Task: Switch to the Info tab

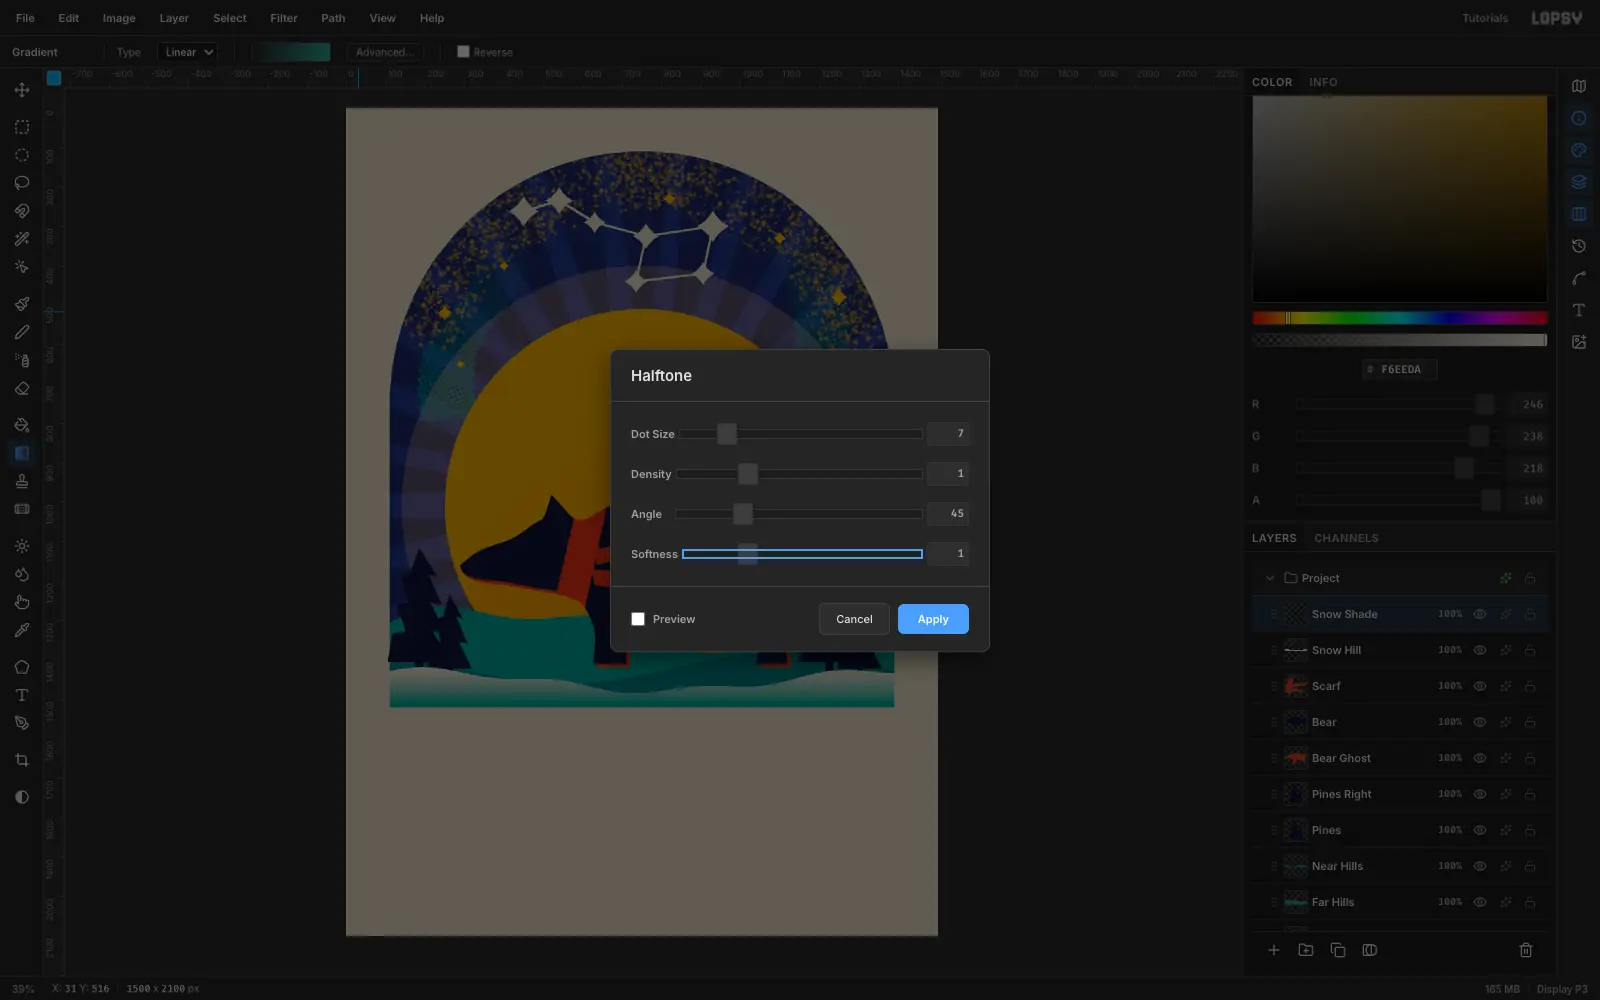Action: 1323,82
